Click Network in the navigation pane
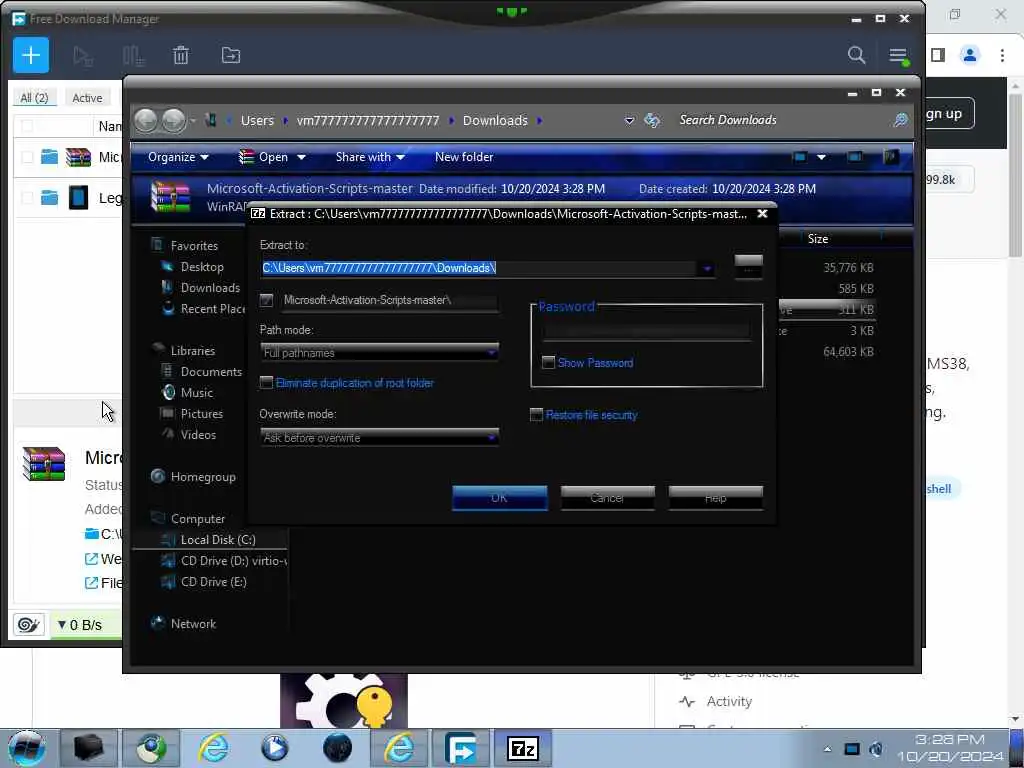 tap(193, 624)
